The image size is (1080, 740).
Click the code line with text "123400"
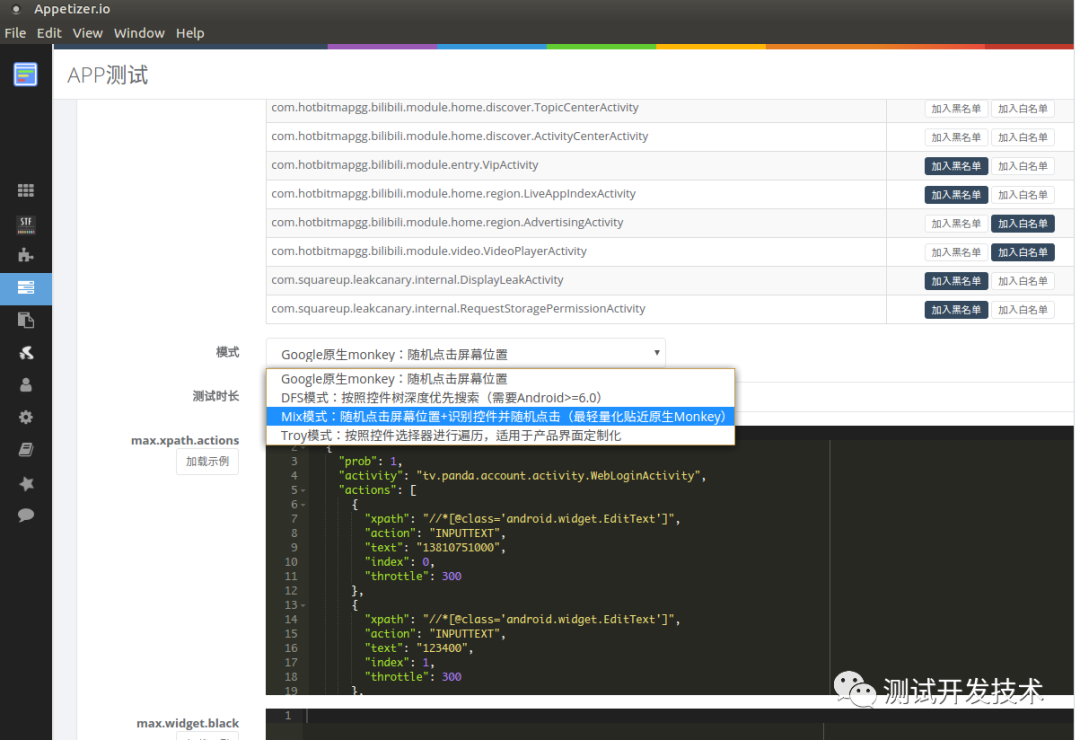coord(419,648)
